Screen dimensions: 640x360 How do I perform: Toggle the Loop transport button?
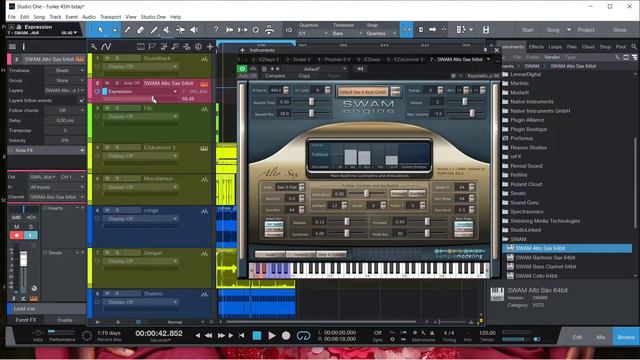(x=303, y=336)
